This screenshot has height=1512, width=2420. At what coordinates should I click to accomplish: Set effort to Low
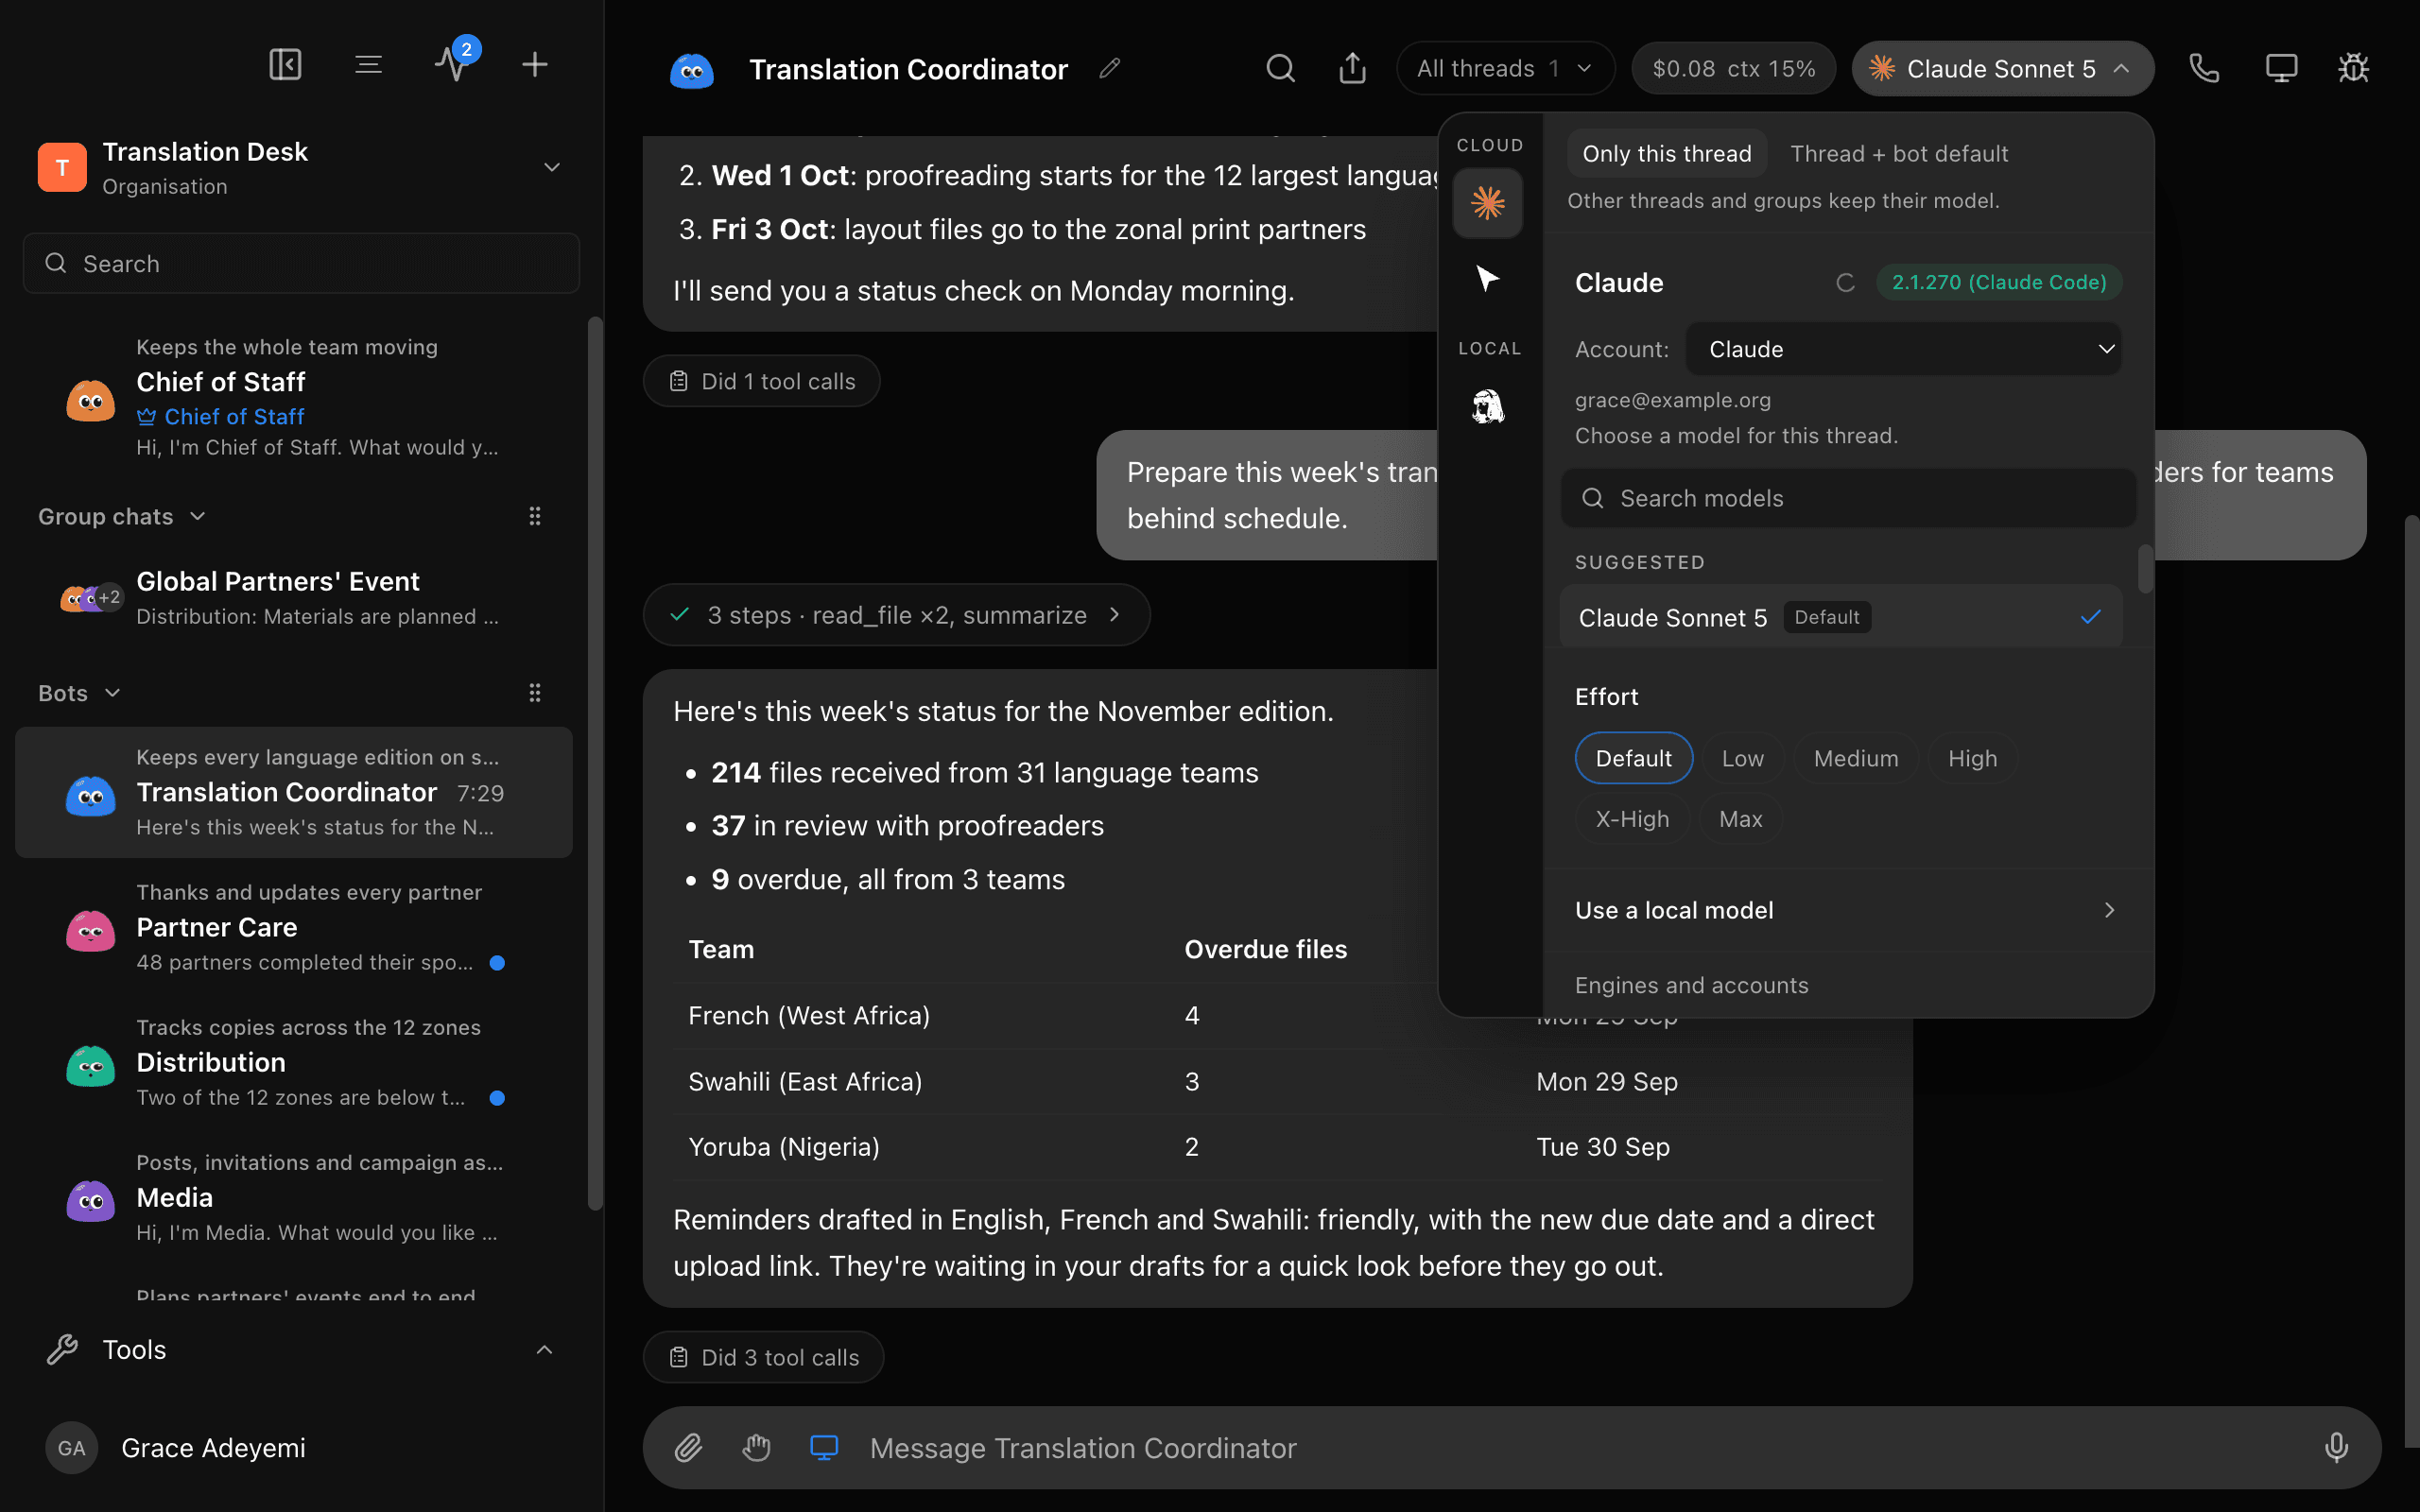point(1742,758)
